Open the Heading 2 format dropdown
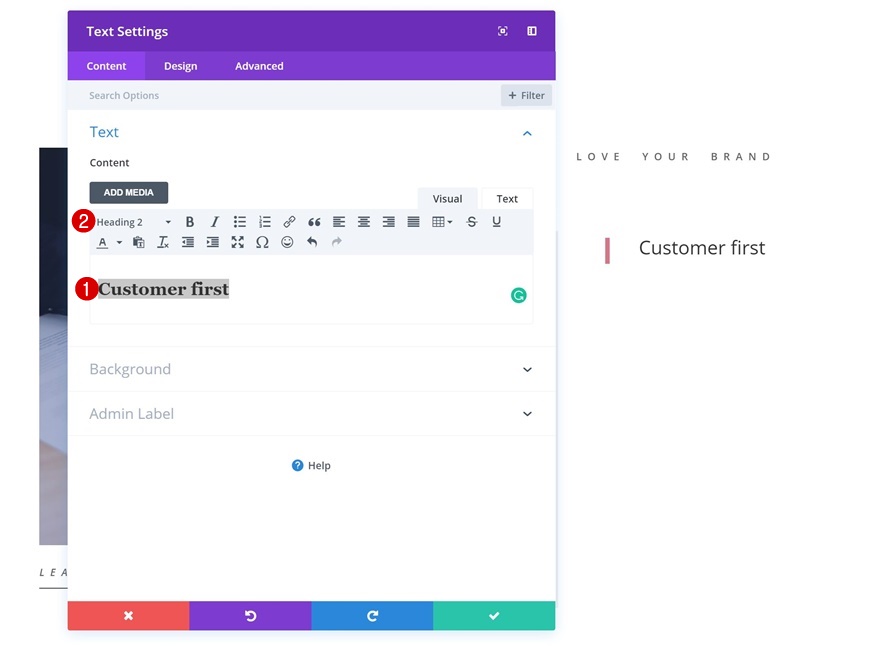 pos(134,222)
